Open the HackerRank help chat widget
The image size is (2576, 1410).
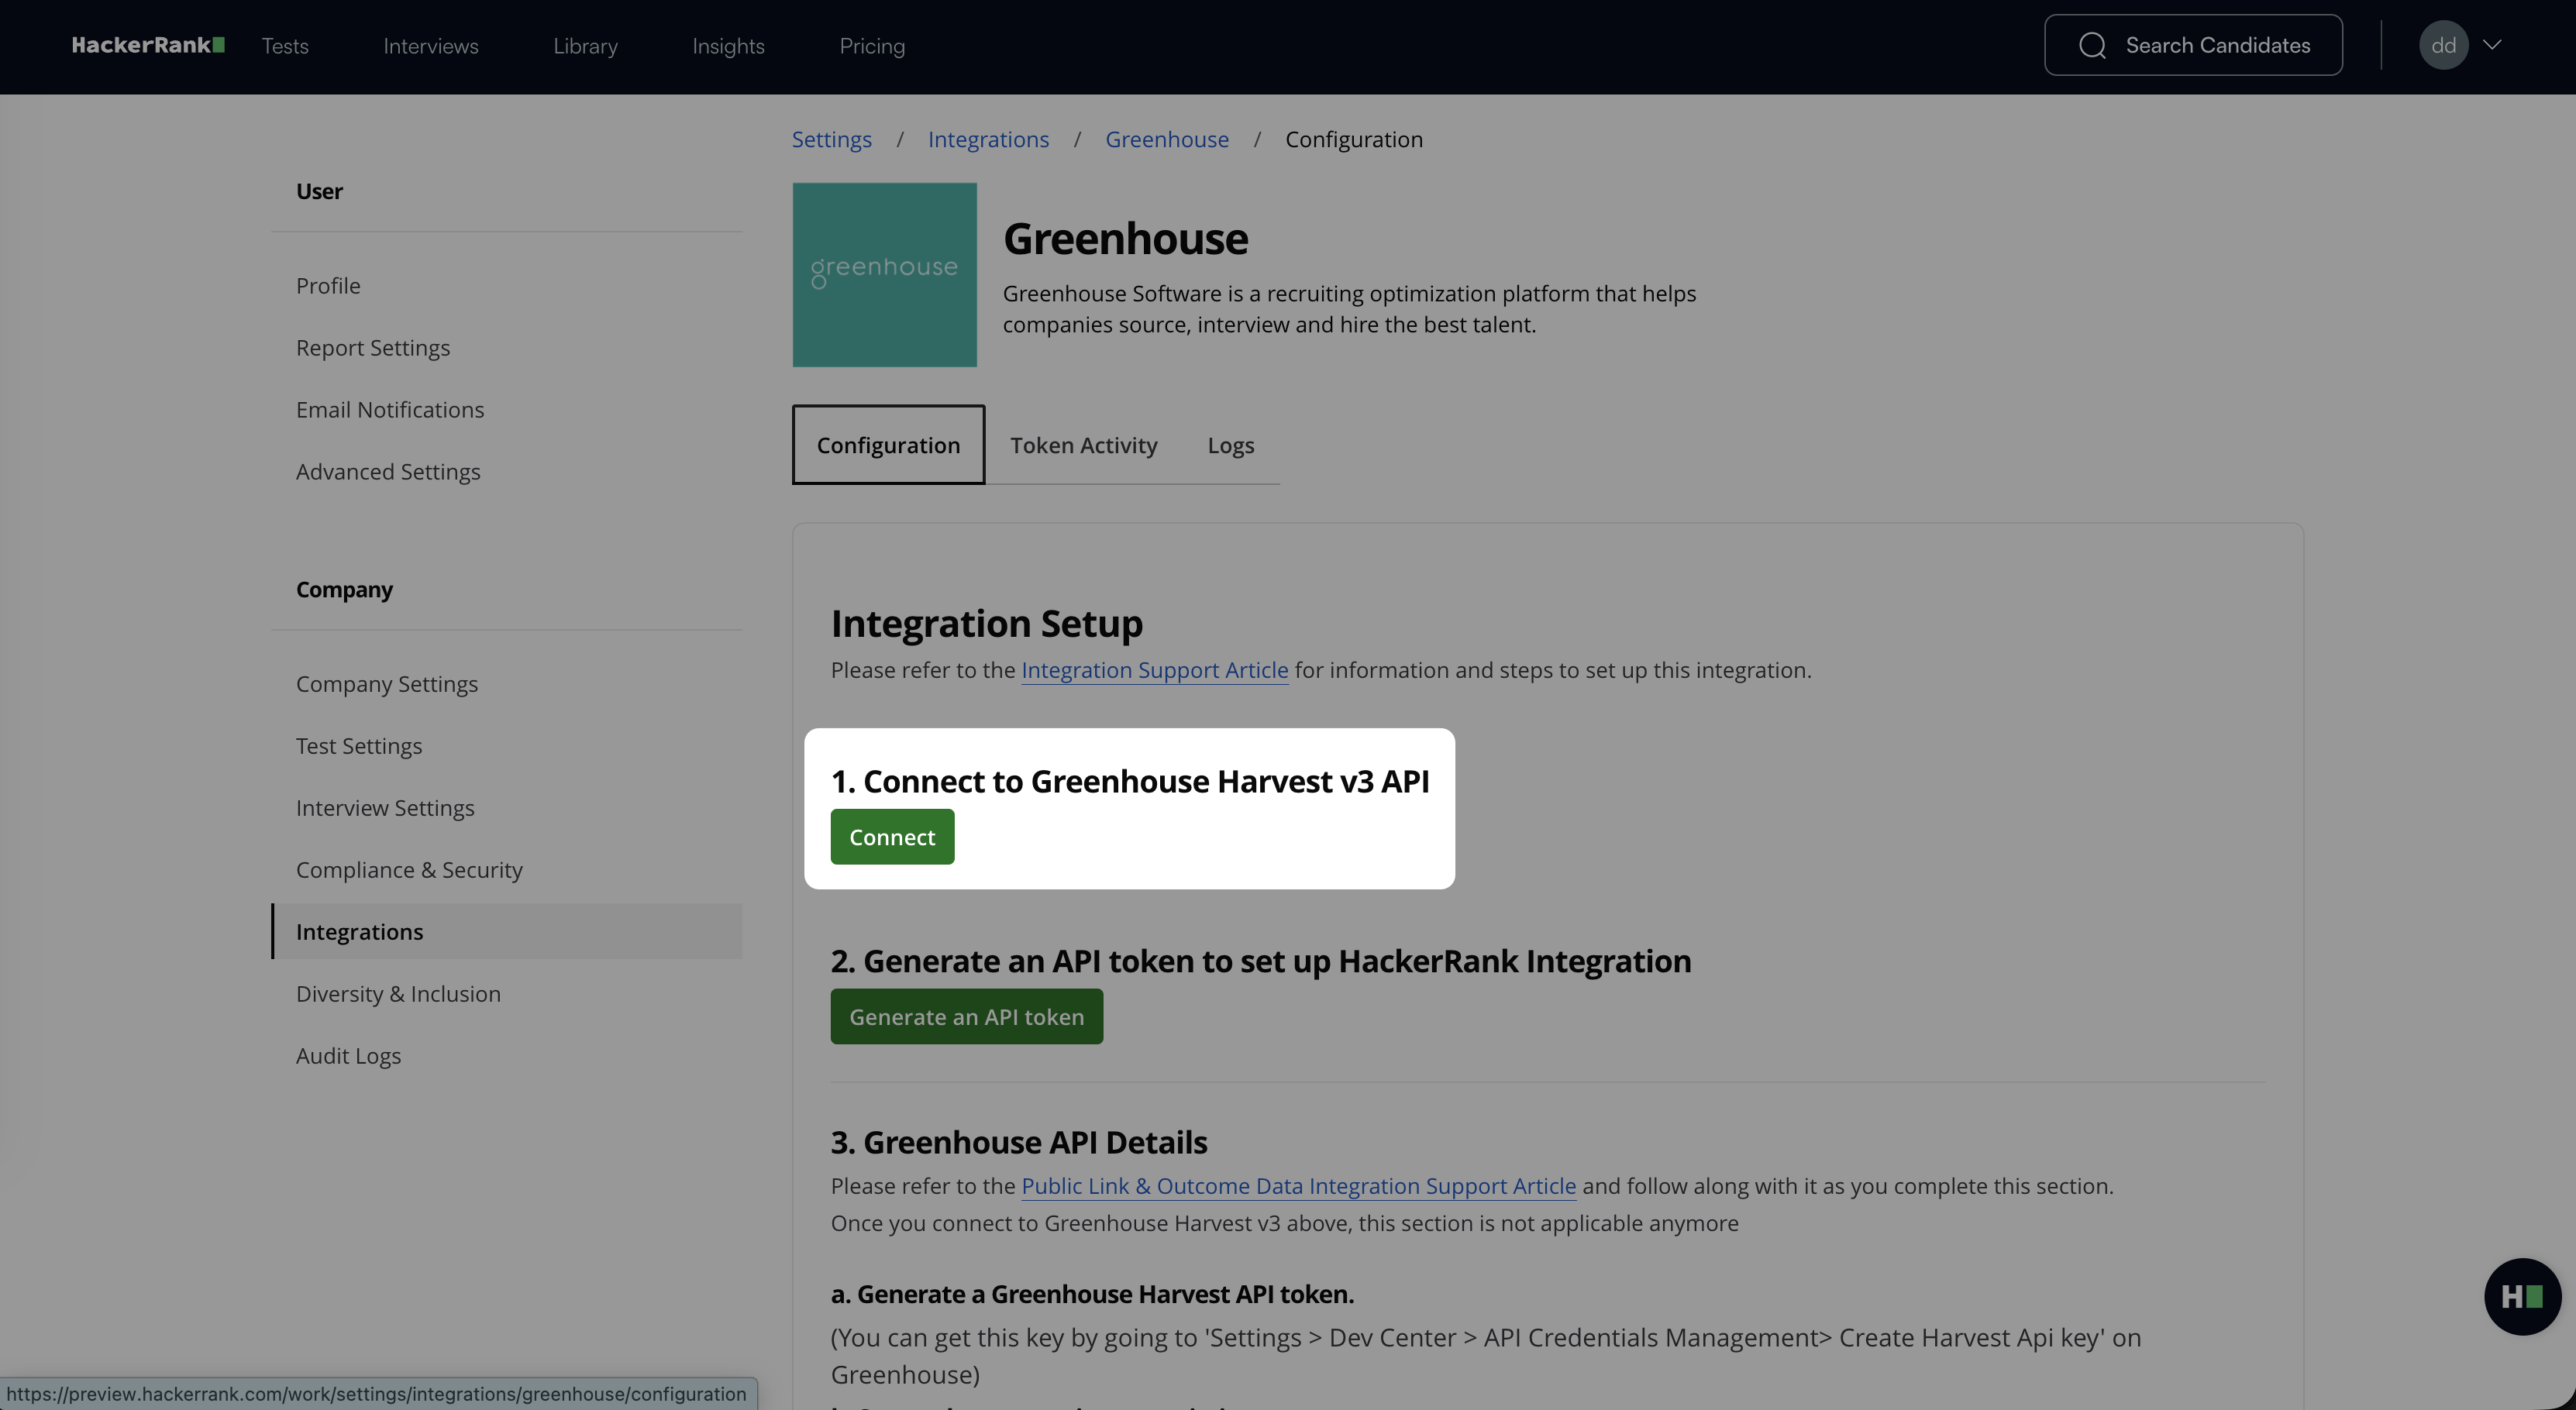click(x=2522, y=1296)
